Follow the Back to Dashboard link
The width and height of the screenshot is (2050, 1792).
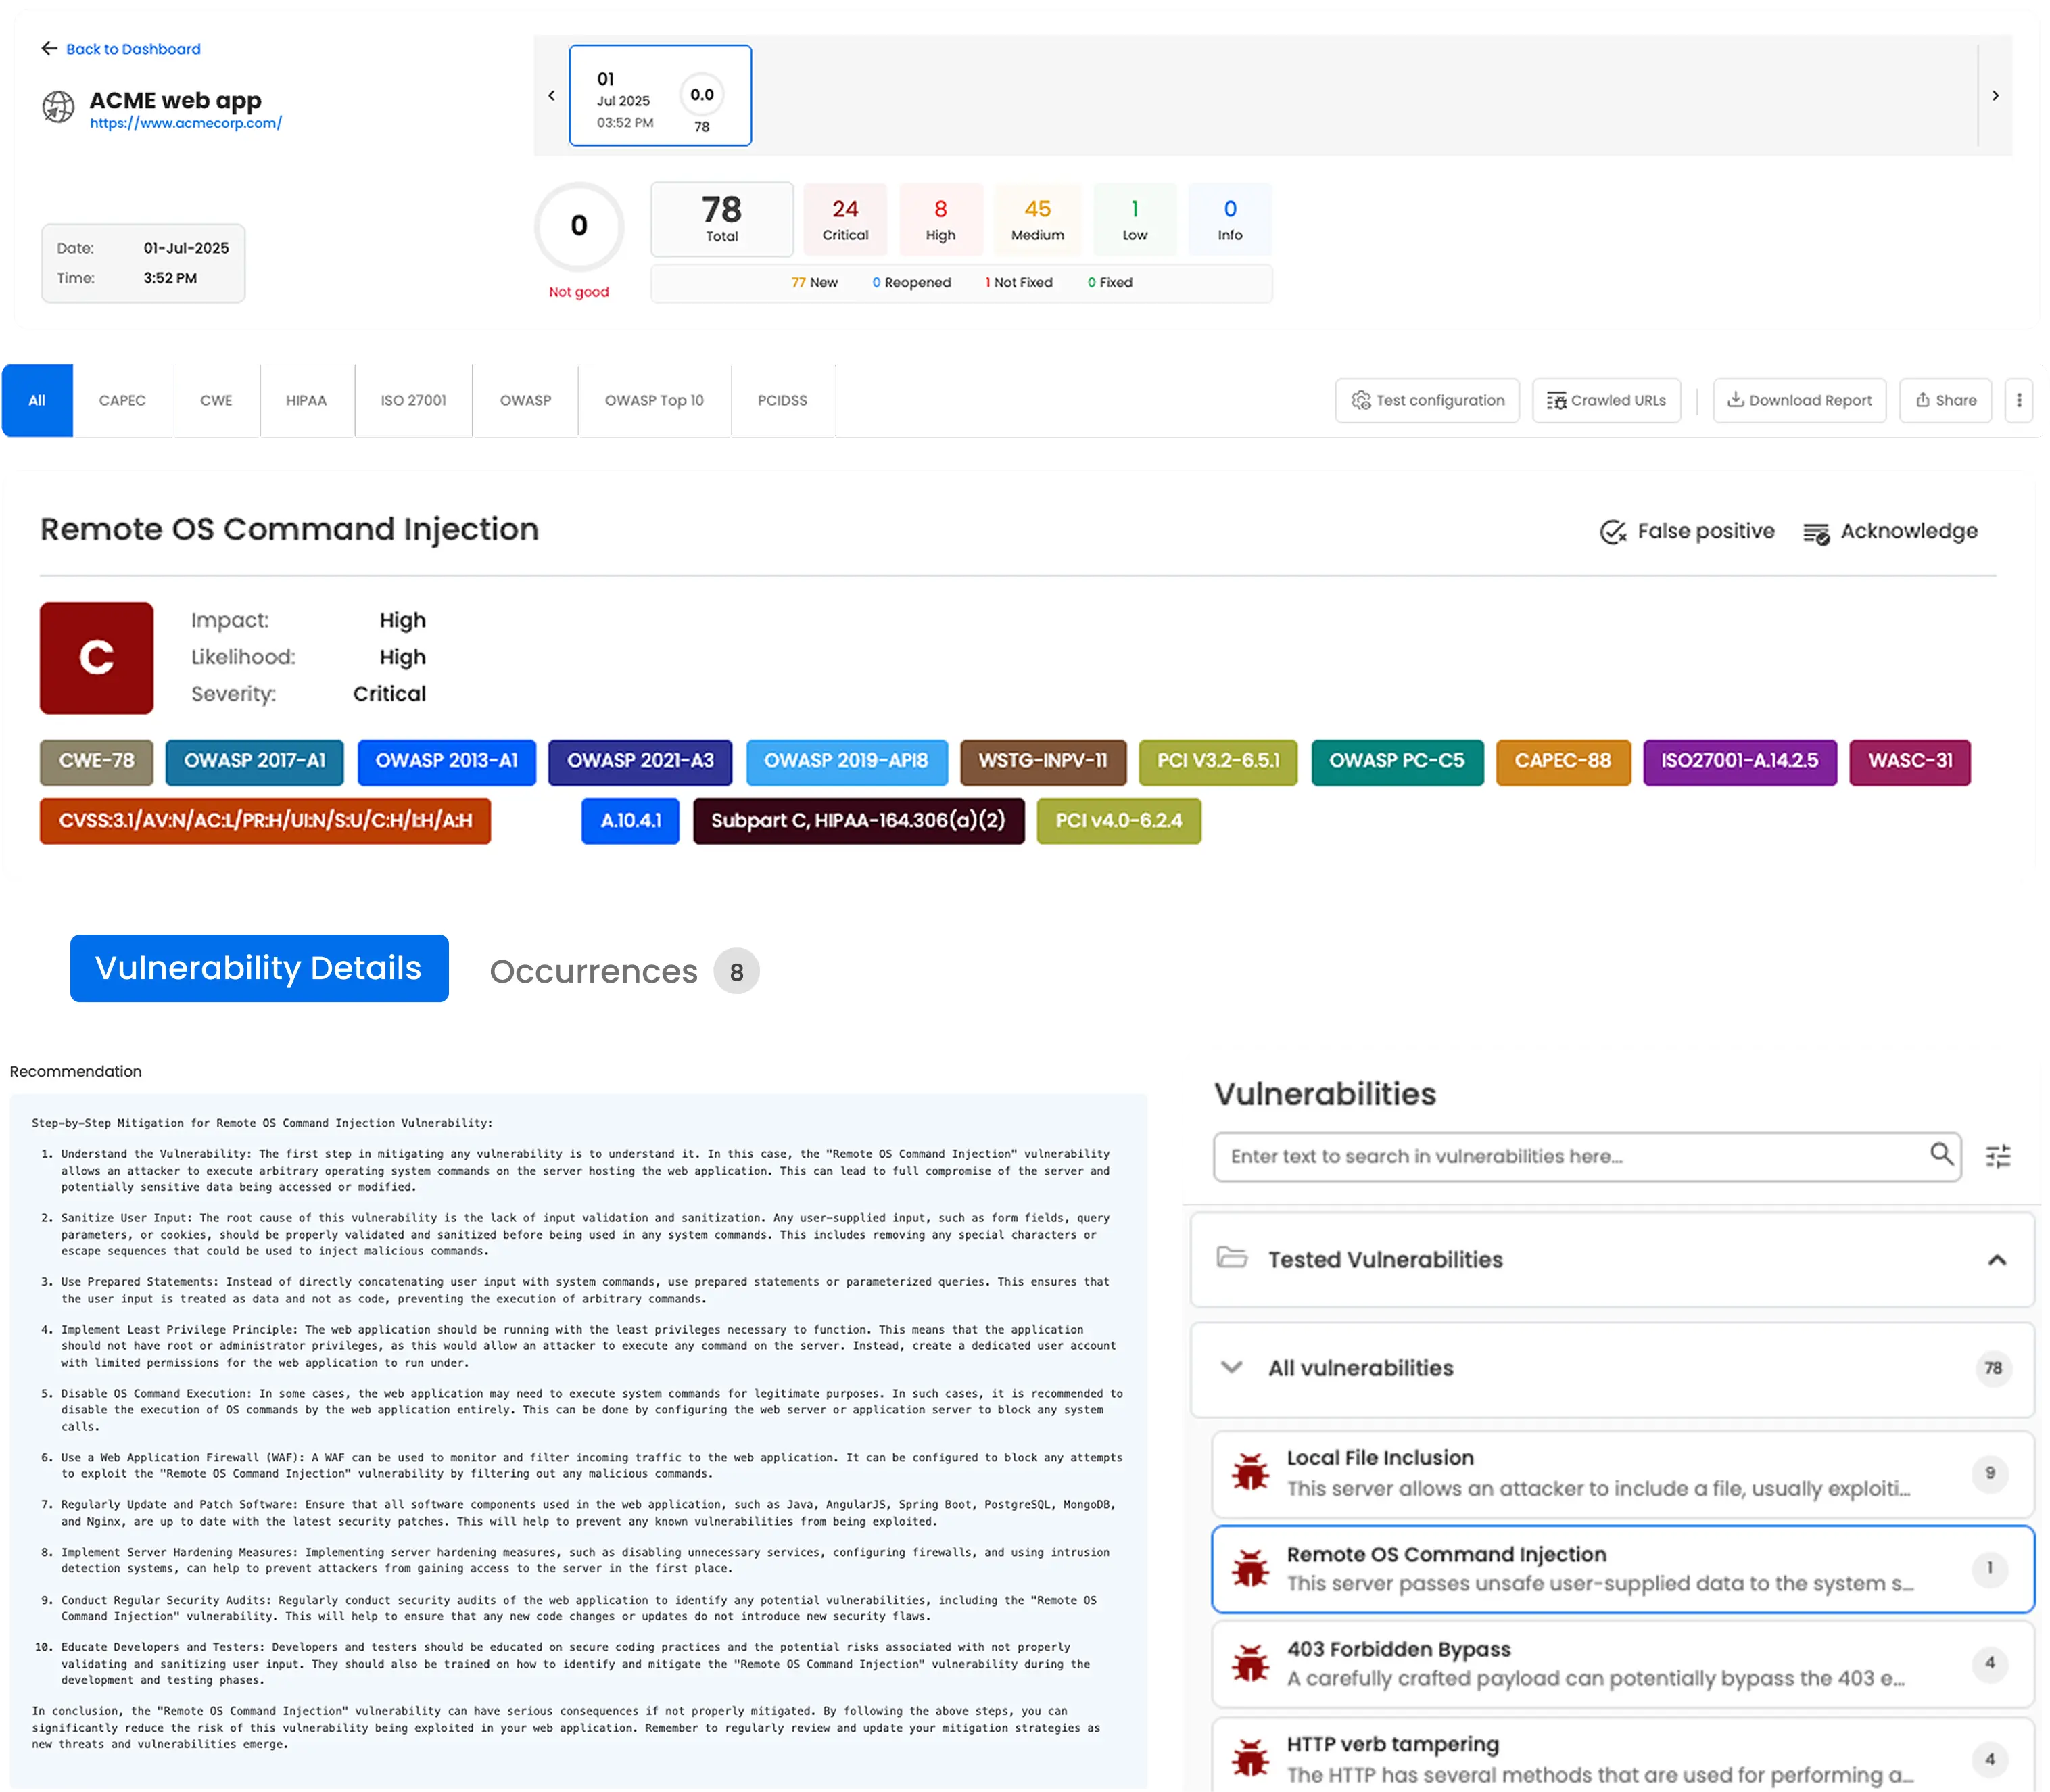tap(133, 48)
